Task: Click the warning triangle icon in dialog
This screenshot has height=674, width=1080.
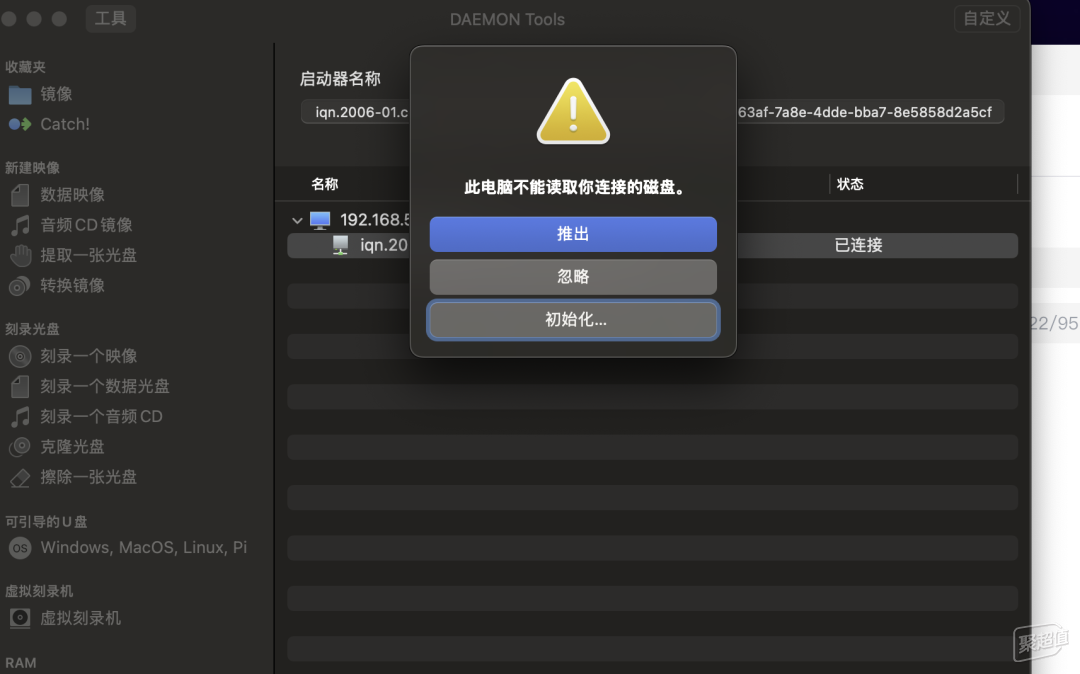Action: click(x=573, y=112)
